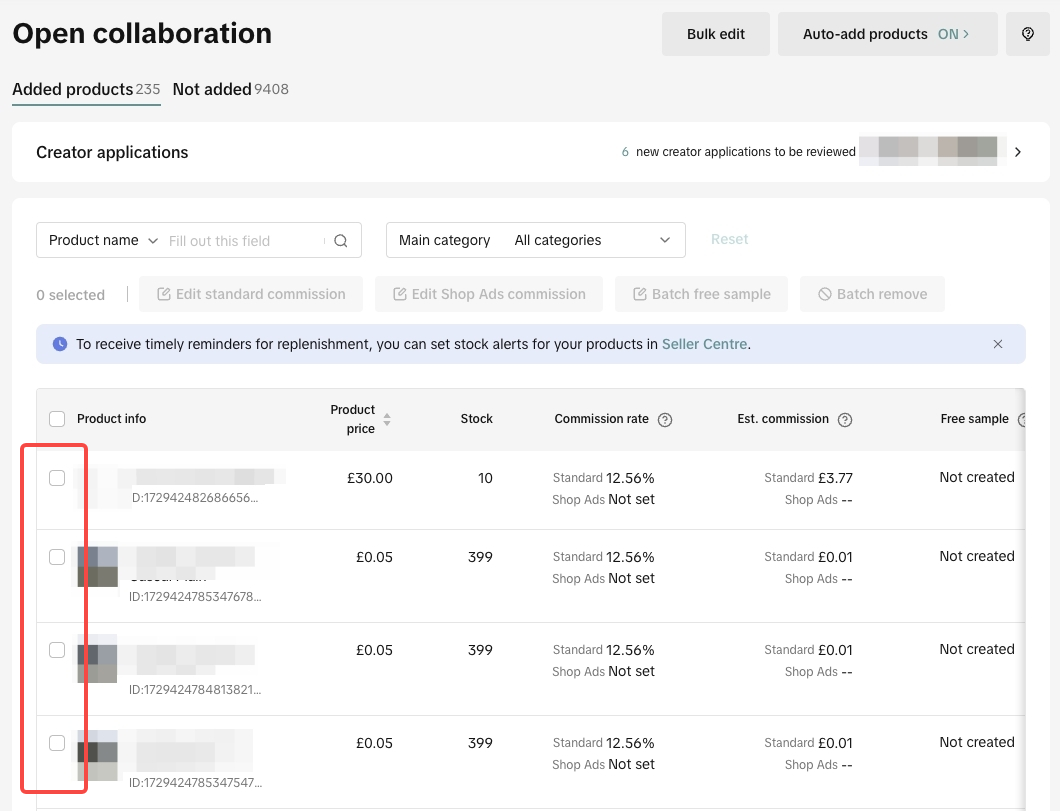Open the Product name search type dropdown
Image resolution: width=1060 pixels, height=811 pixels.
(x=103, y=241)
